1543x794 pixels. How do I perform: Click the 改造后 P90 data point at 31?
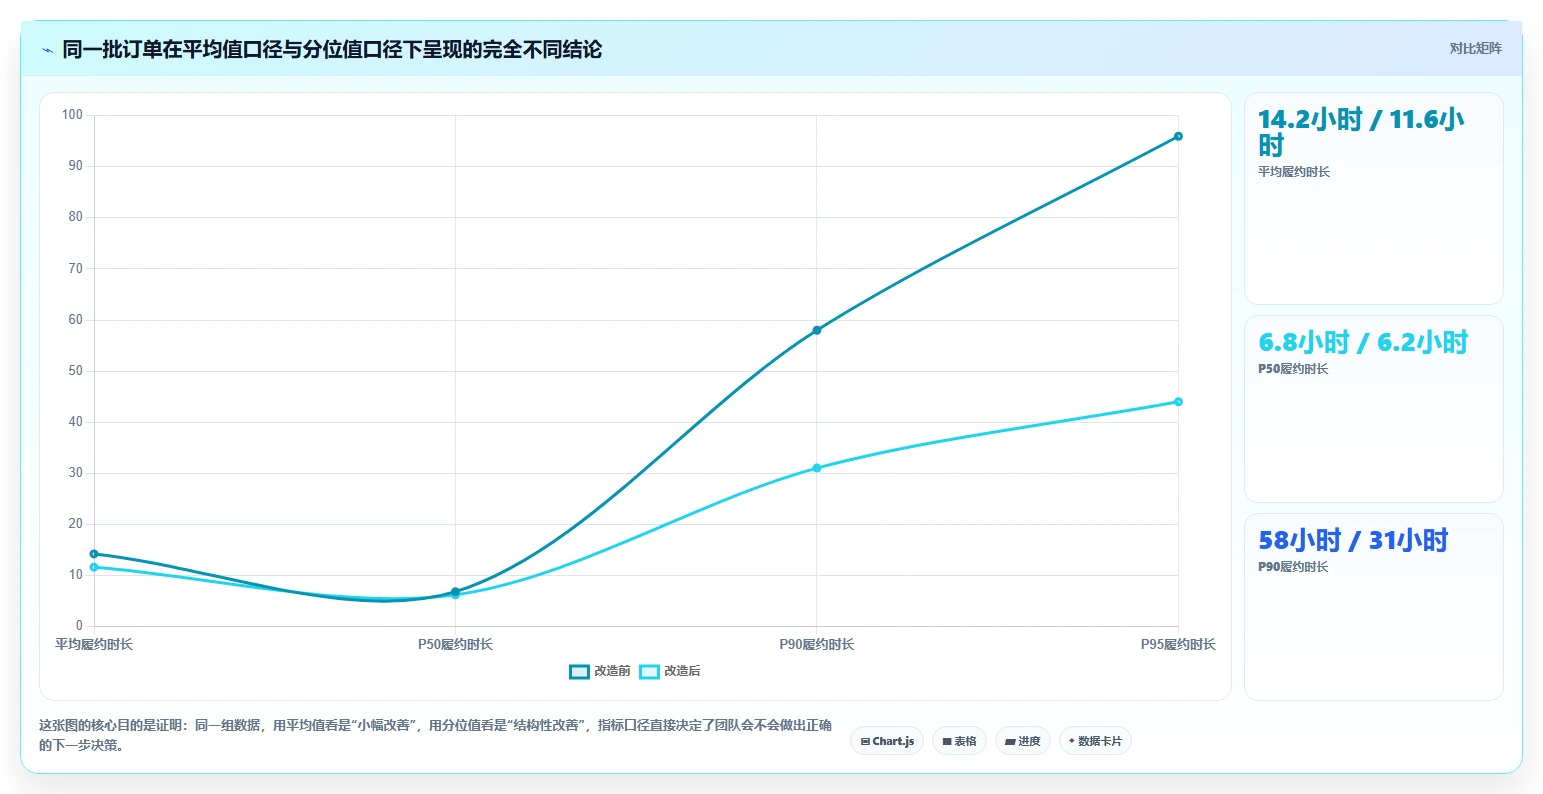(x=817, y=468)
